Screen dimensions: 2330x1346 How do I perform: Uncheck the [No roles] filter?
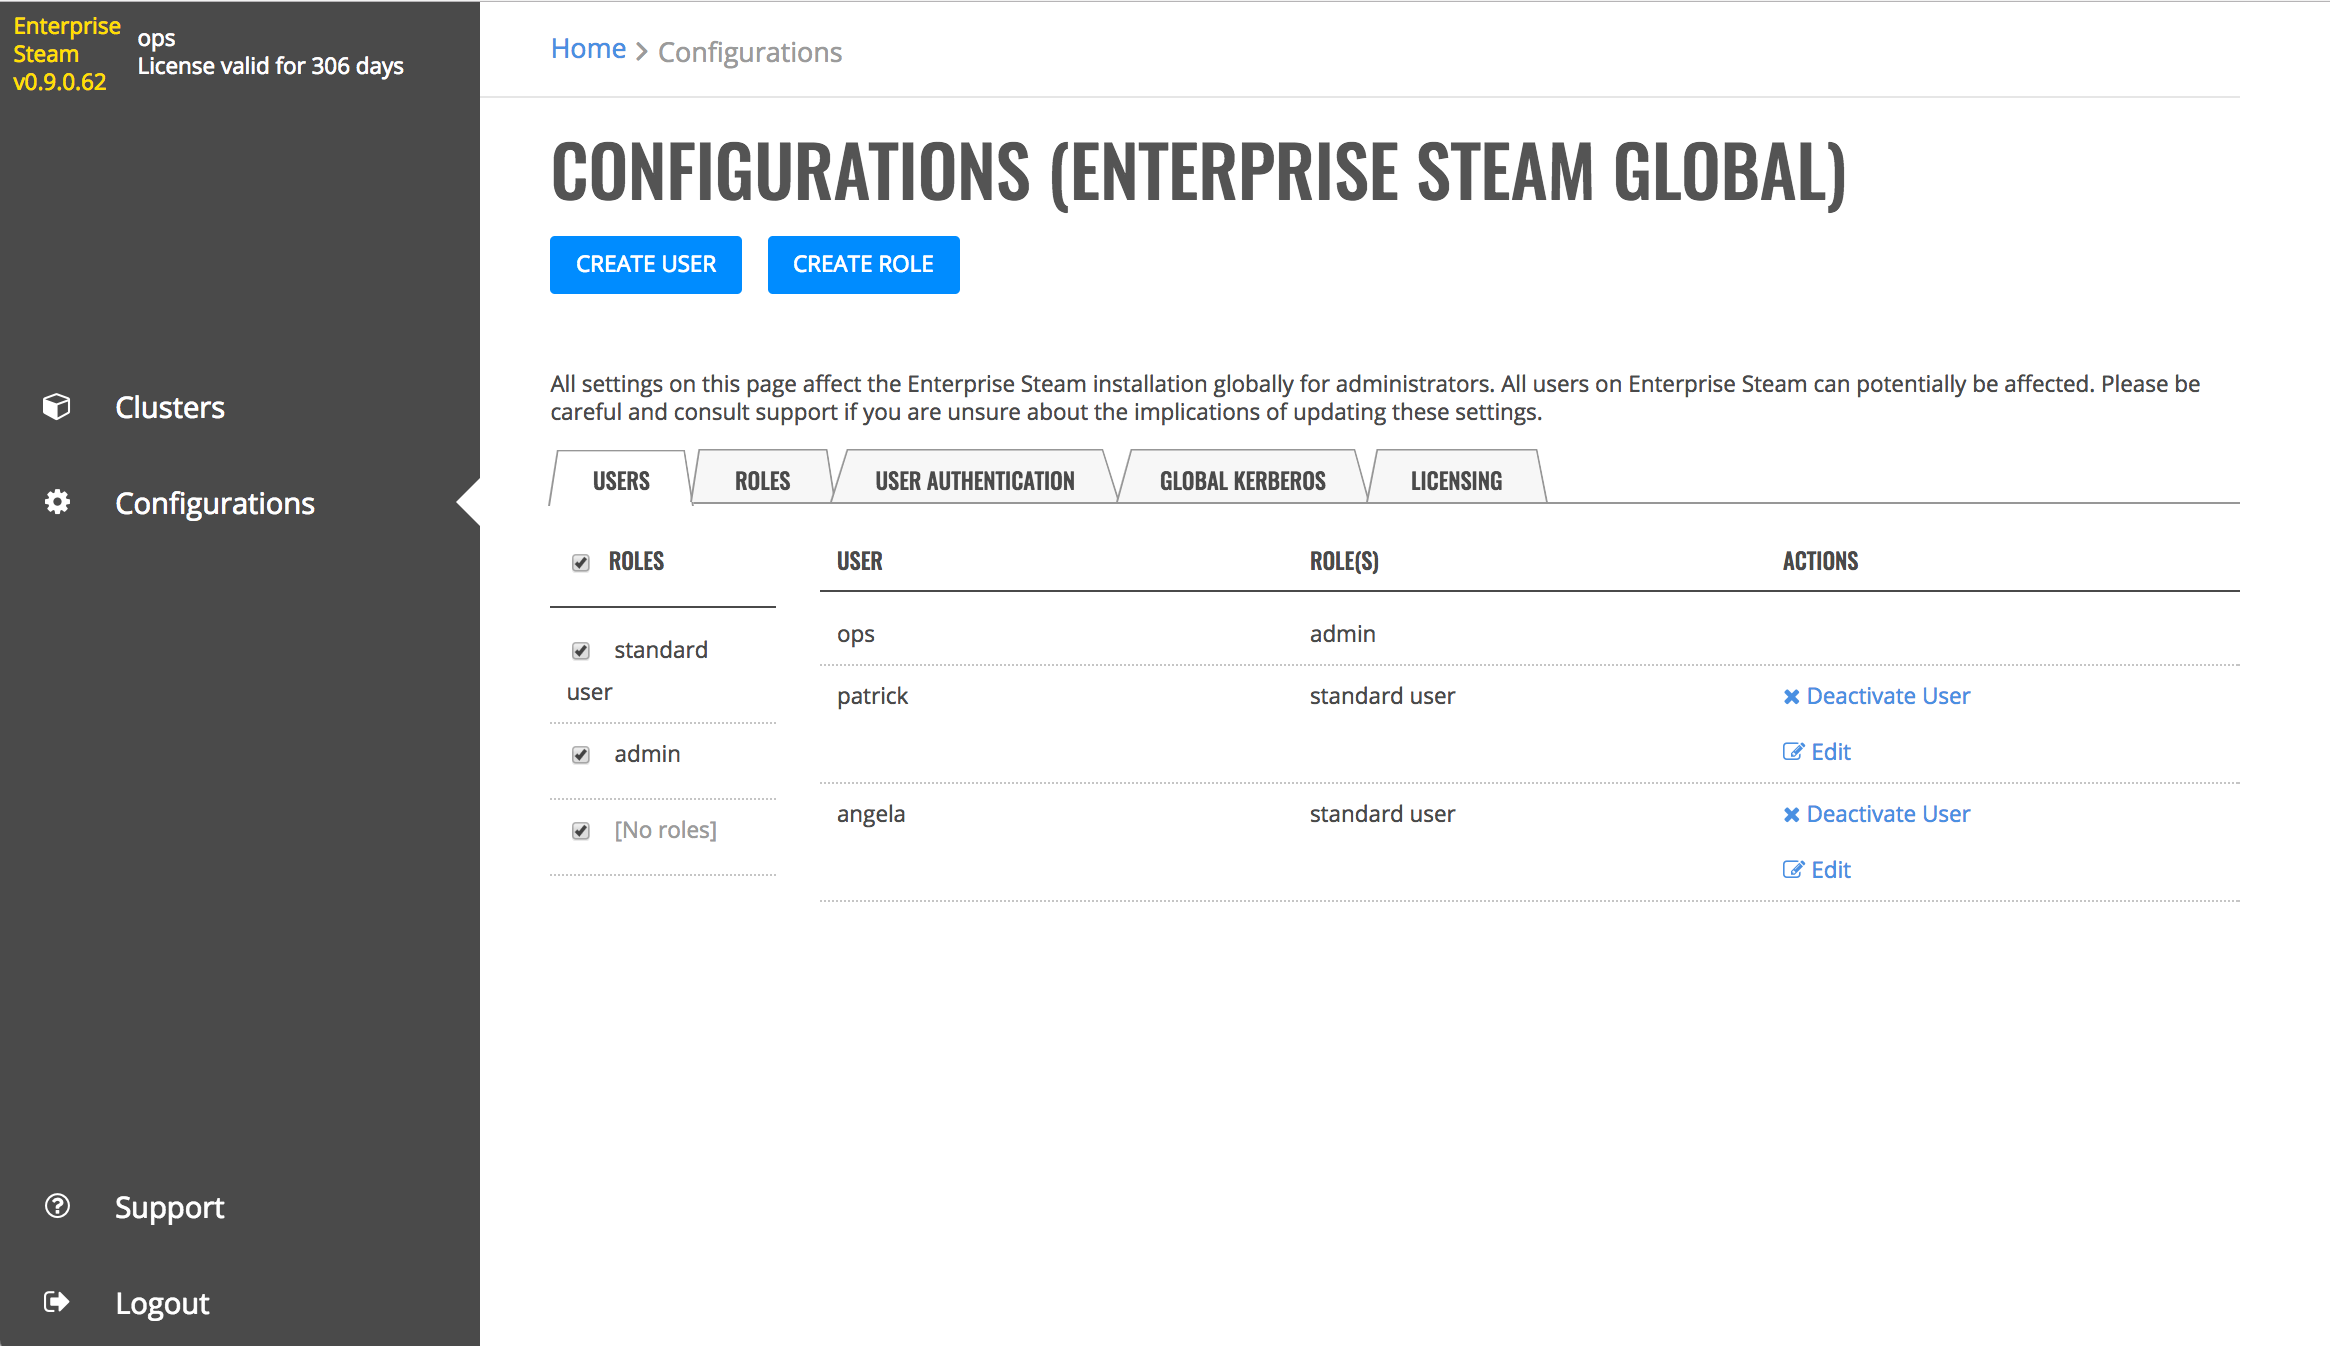tap(581, 830)
